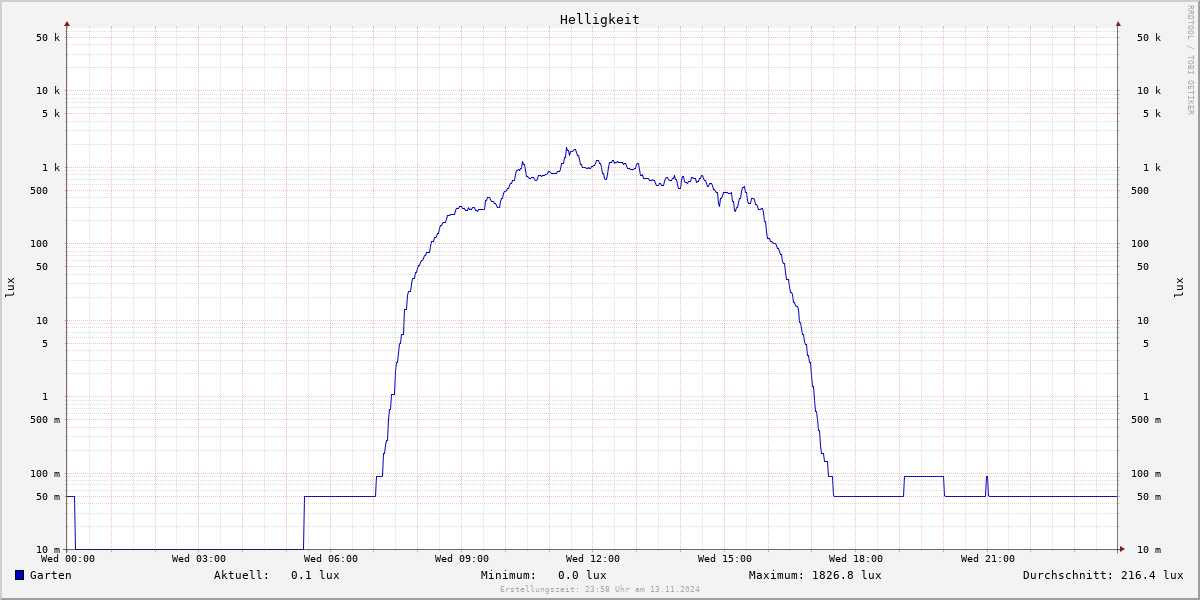
Task: Click the 10 m label on right axis
Action: 1149,550
